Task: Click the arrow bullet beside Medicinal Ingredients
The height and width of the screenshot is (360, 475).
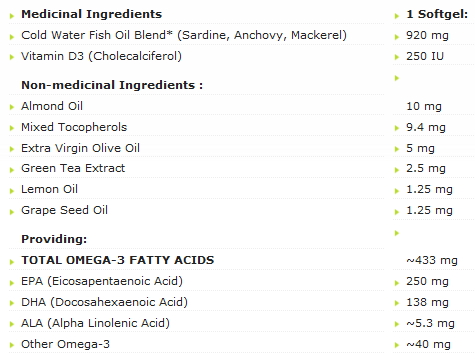Action: coord(12,16)
